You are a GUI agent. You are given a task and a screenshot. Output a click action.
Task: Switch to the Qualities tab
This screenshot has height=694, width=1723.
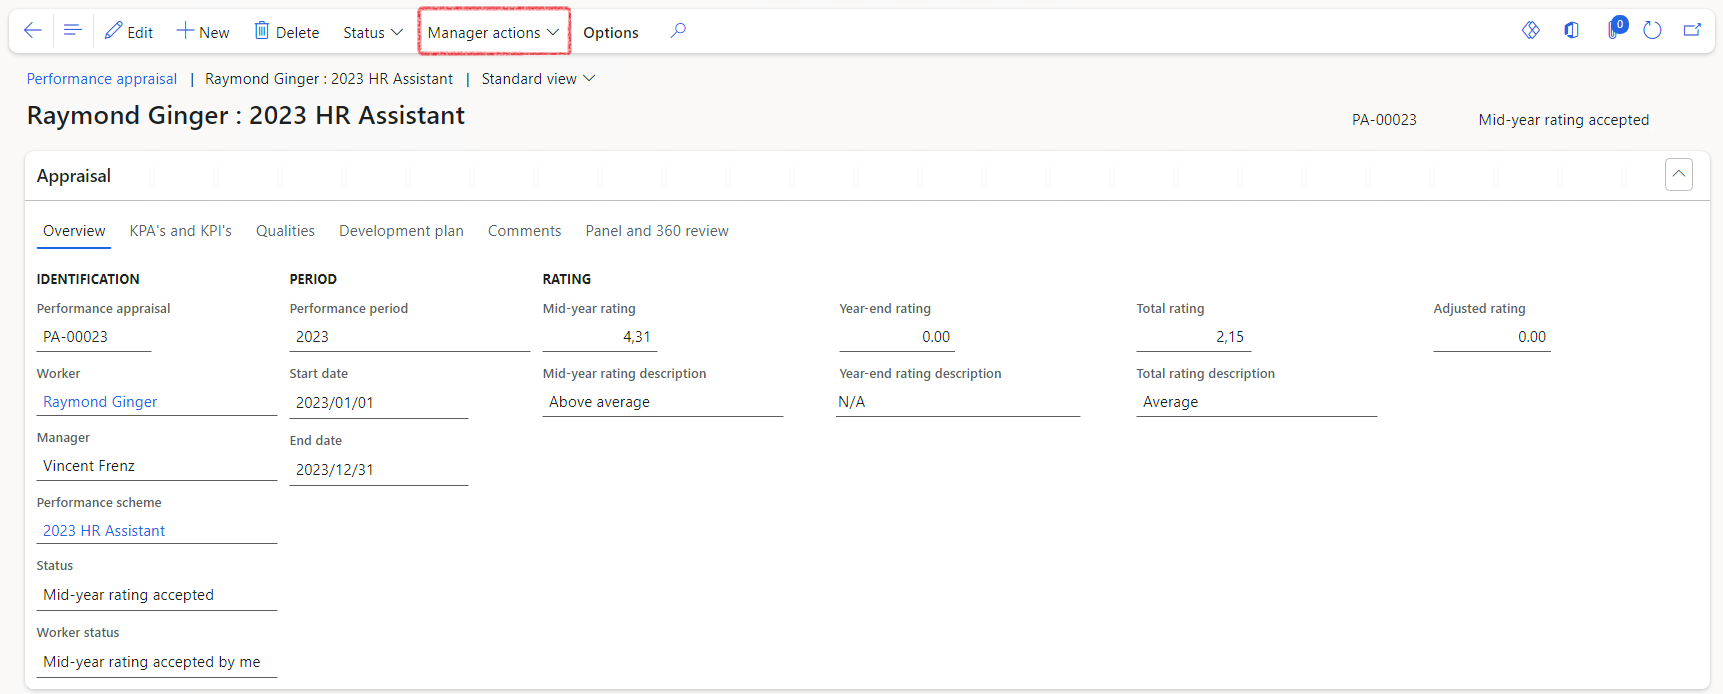click(x=285, y=231)
